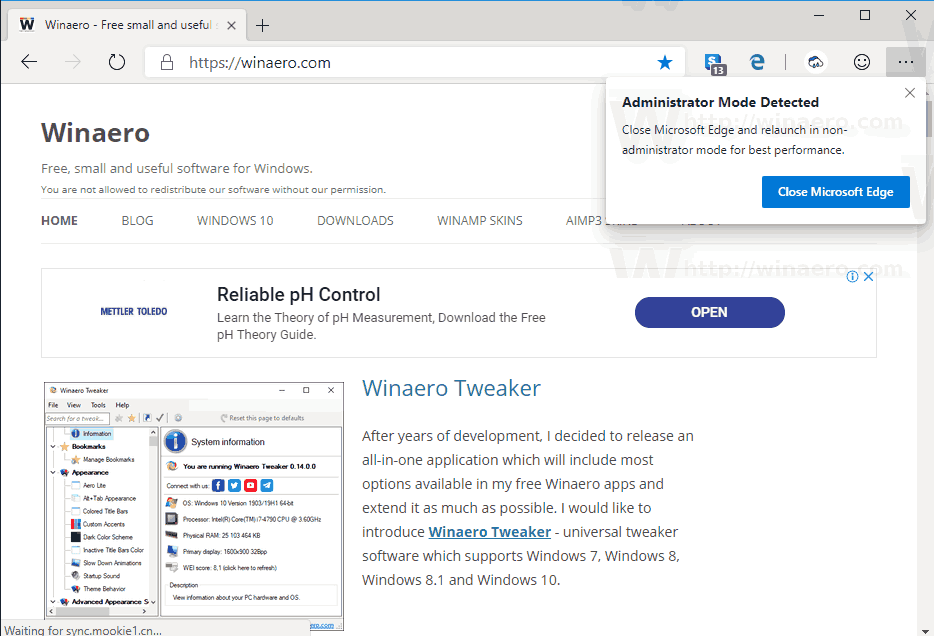Select Startup Sound in the Tweaker tree
Image resolution: width=934 pixels, height=636 pixels.
(x=101, y=576)
